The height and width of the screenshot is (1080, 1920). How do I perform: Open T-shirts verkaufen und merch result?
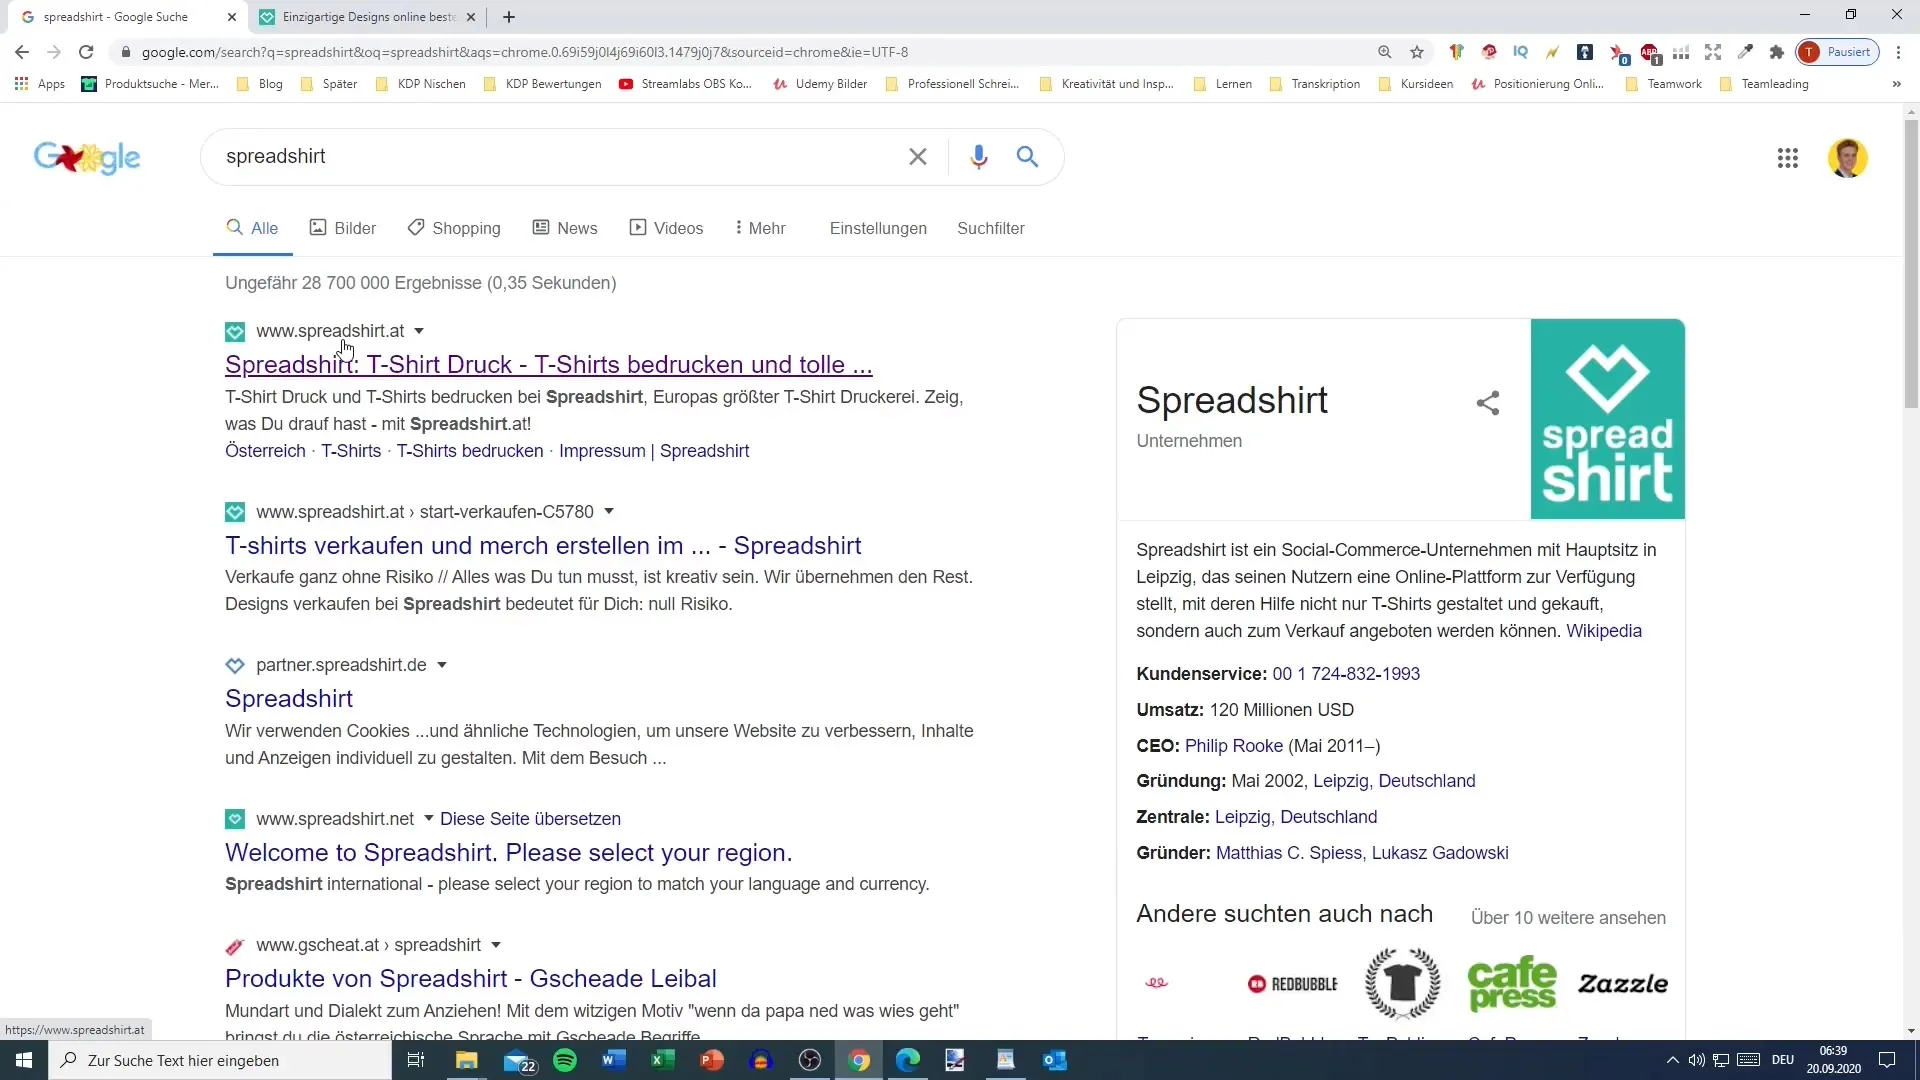point(543,546)
